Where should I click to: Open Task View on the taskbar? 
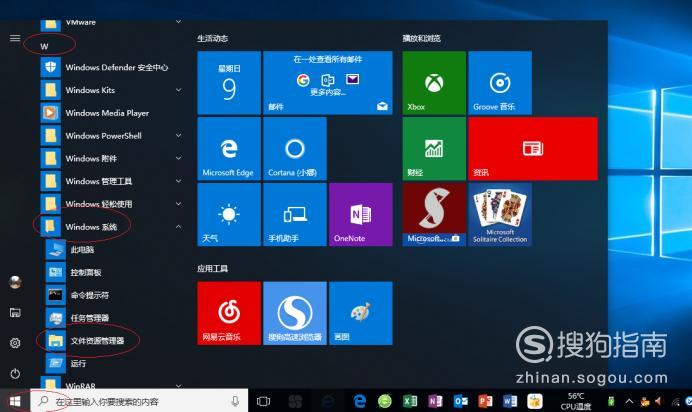pos(263,401)
